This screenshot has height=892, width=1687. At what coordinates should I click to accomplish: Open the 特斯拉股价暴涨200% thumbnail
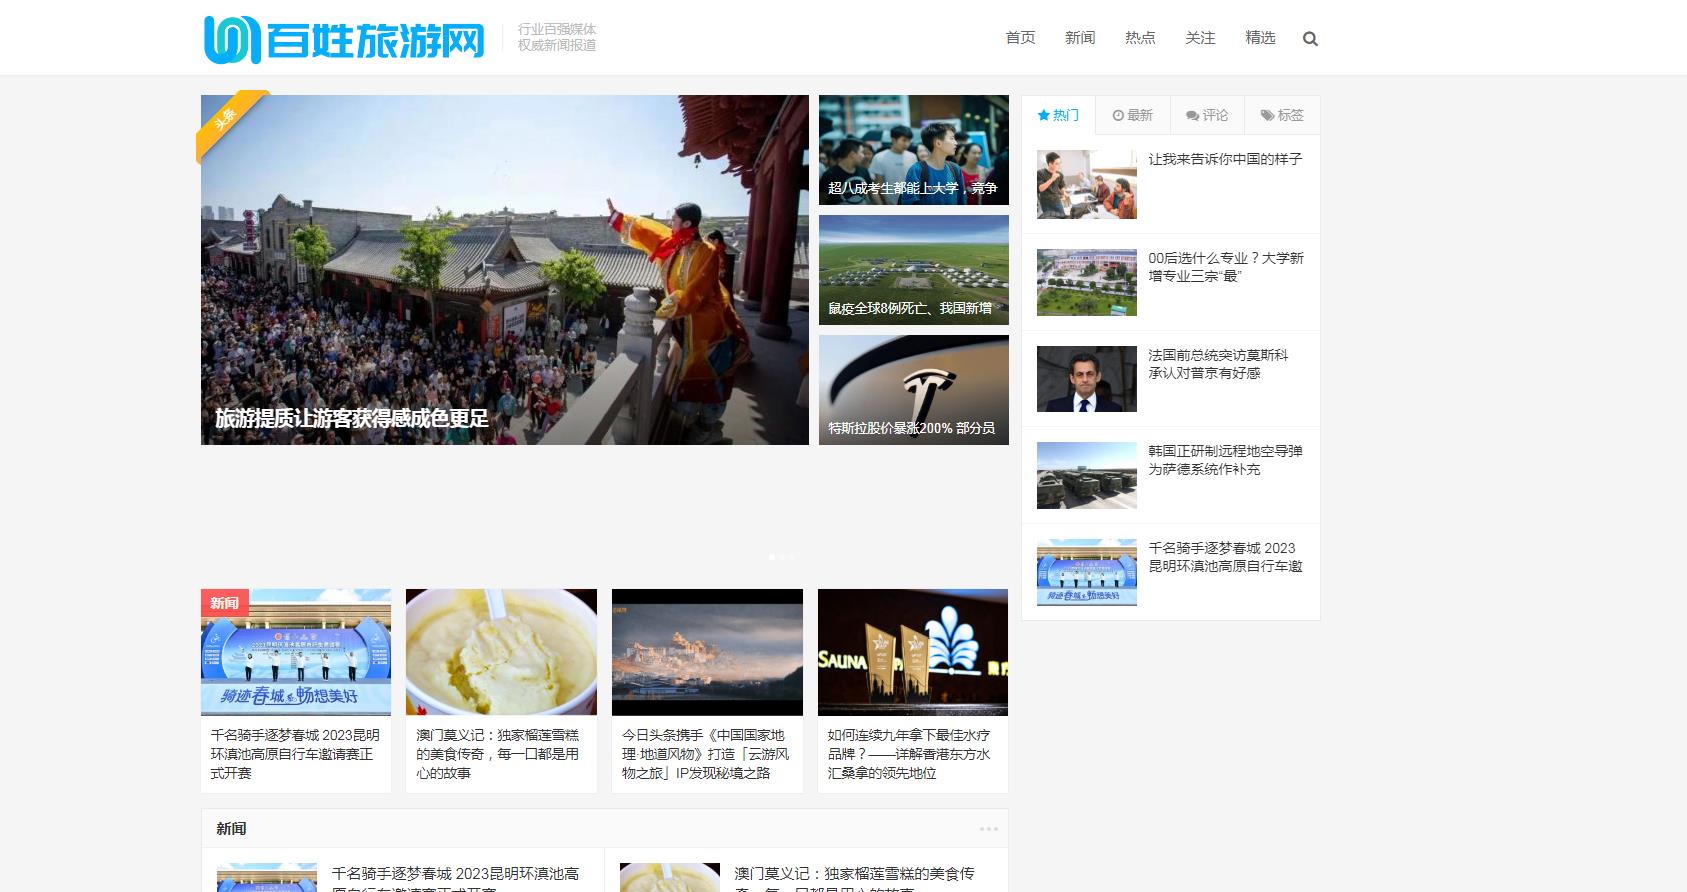[x=914, y=390]
